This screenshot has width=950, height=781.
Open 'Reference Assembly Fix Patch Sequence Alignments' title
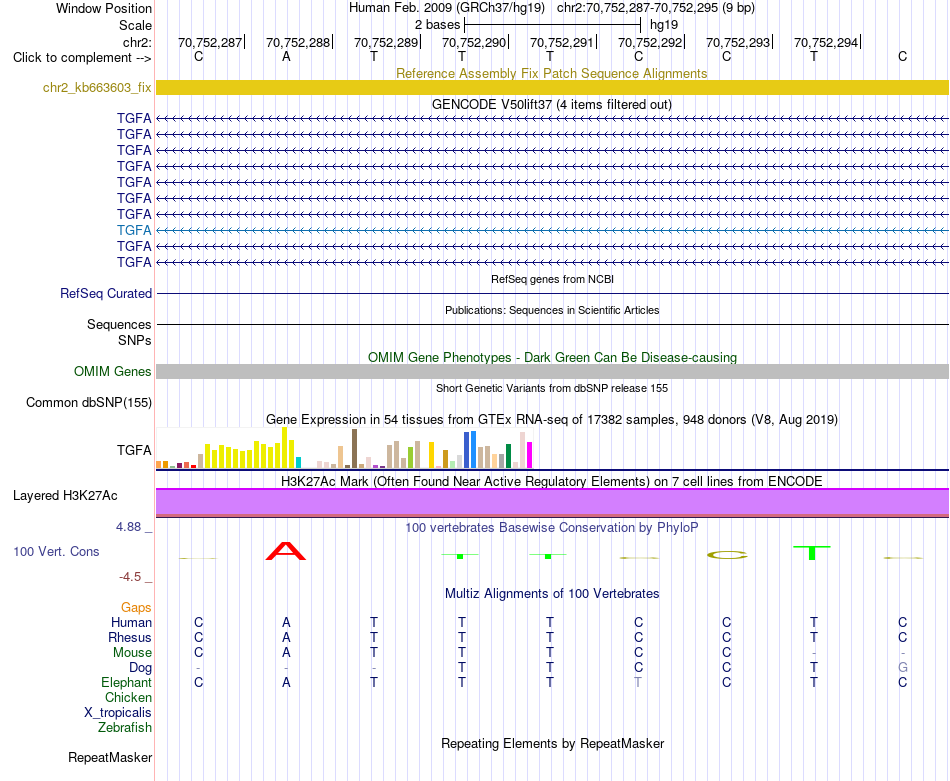[551, 73]
